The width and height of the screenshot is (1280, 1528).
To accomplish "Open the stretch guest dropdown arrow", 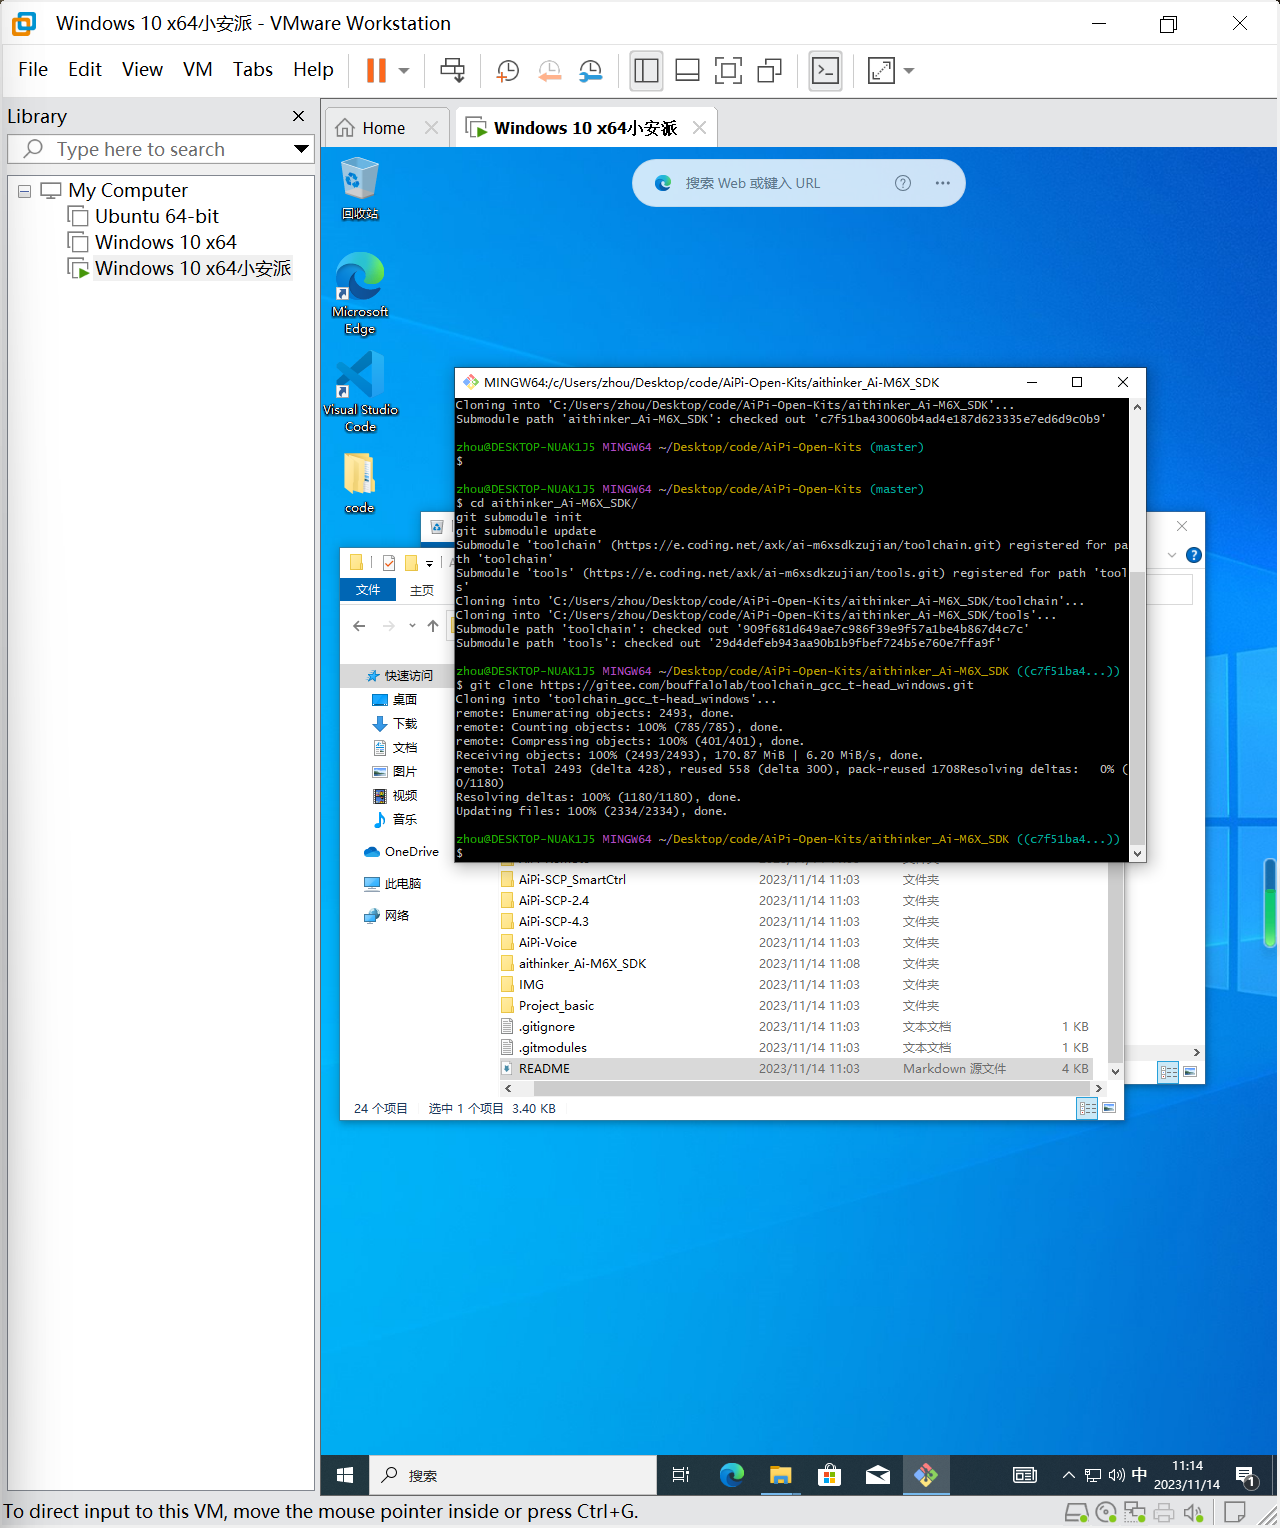I will (909, 70).
